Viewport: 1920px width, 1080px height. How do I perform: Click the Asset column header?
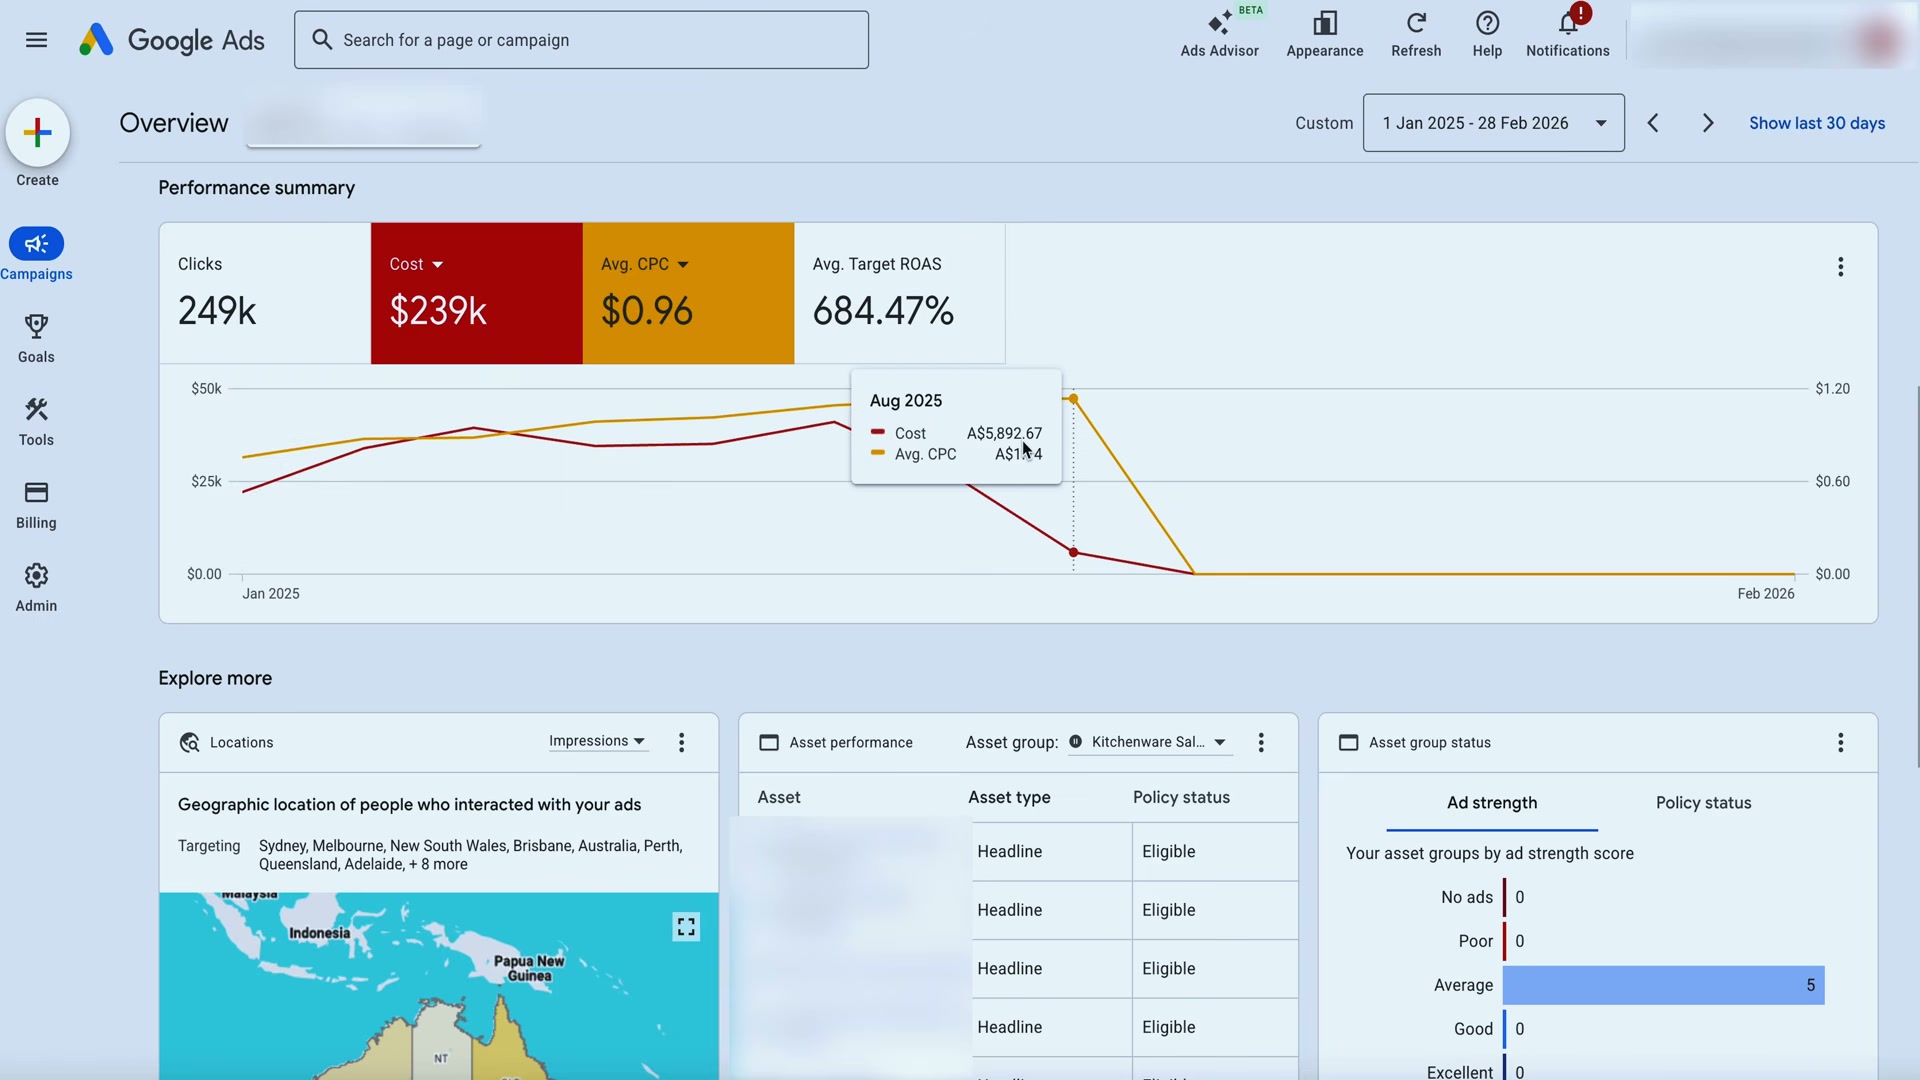click(x=779, y=797)
